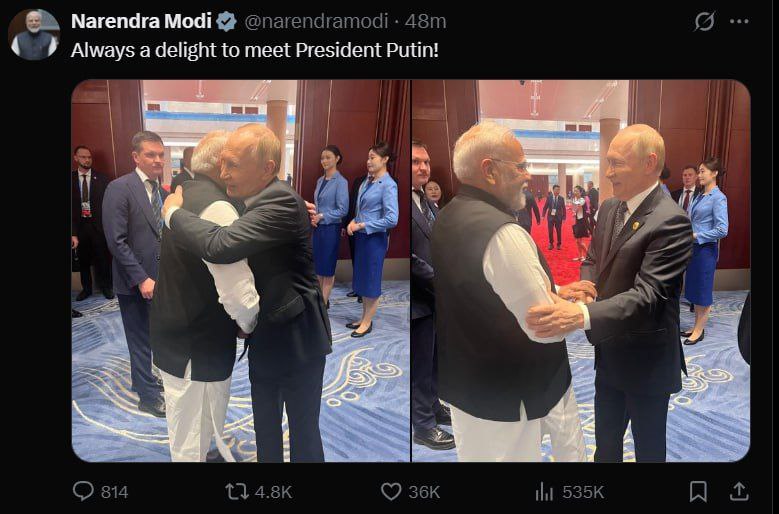
Task: Click the tweet text about President Putin
Action: [x=255, y=49]
